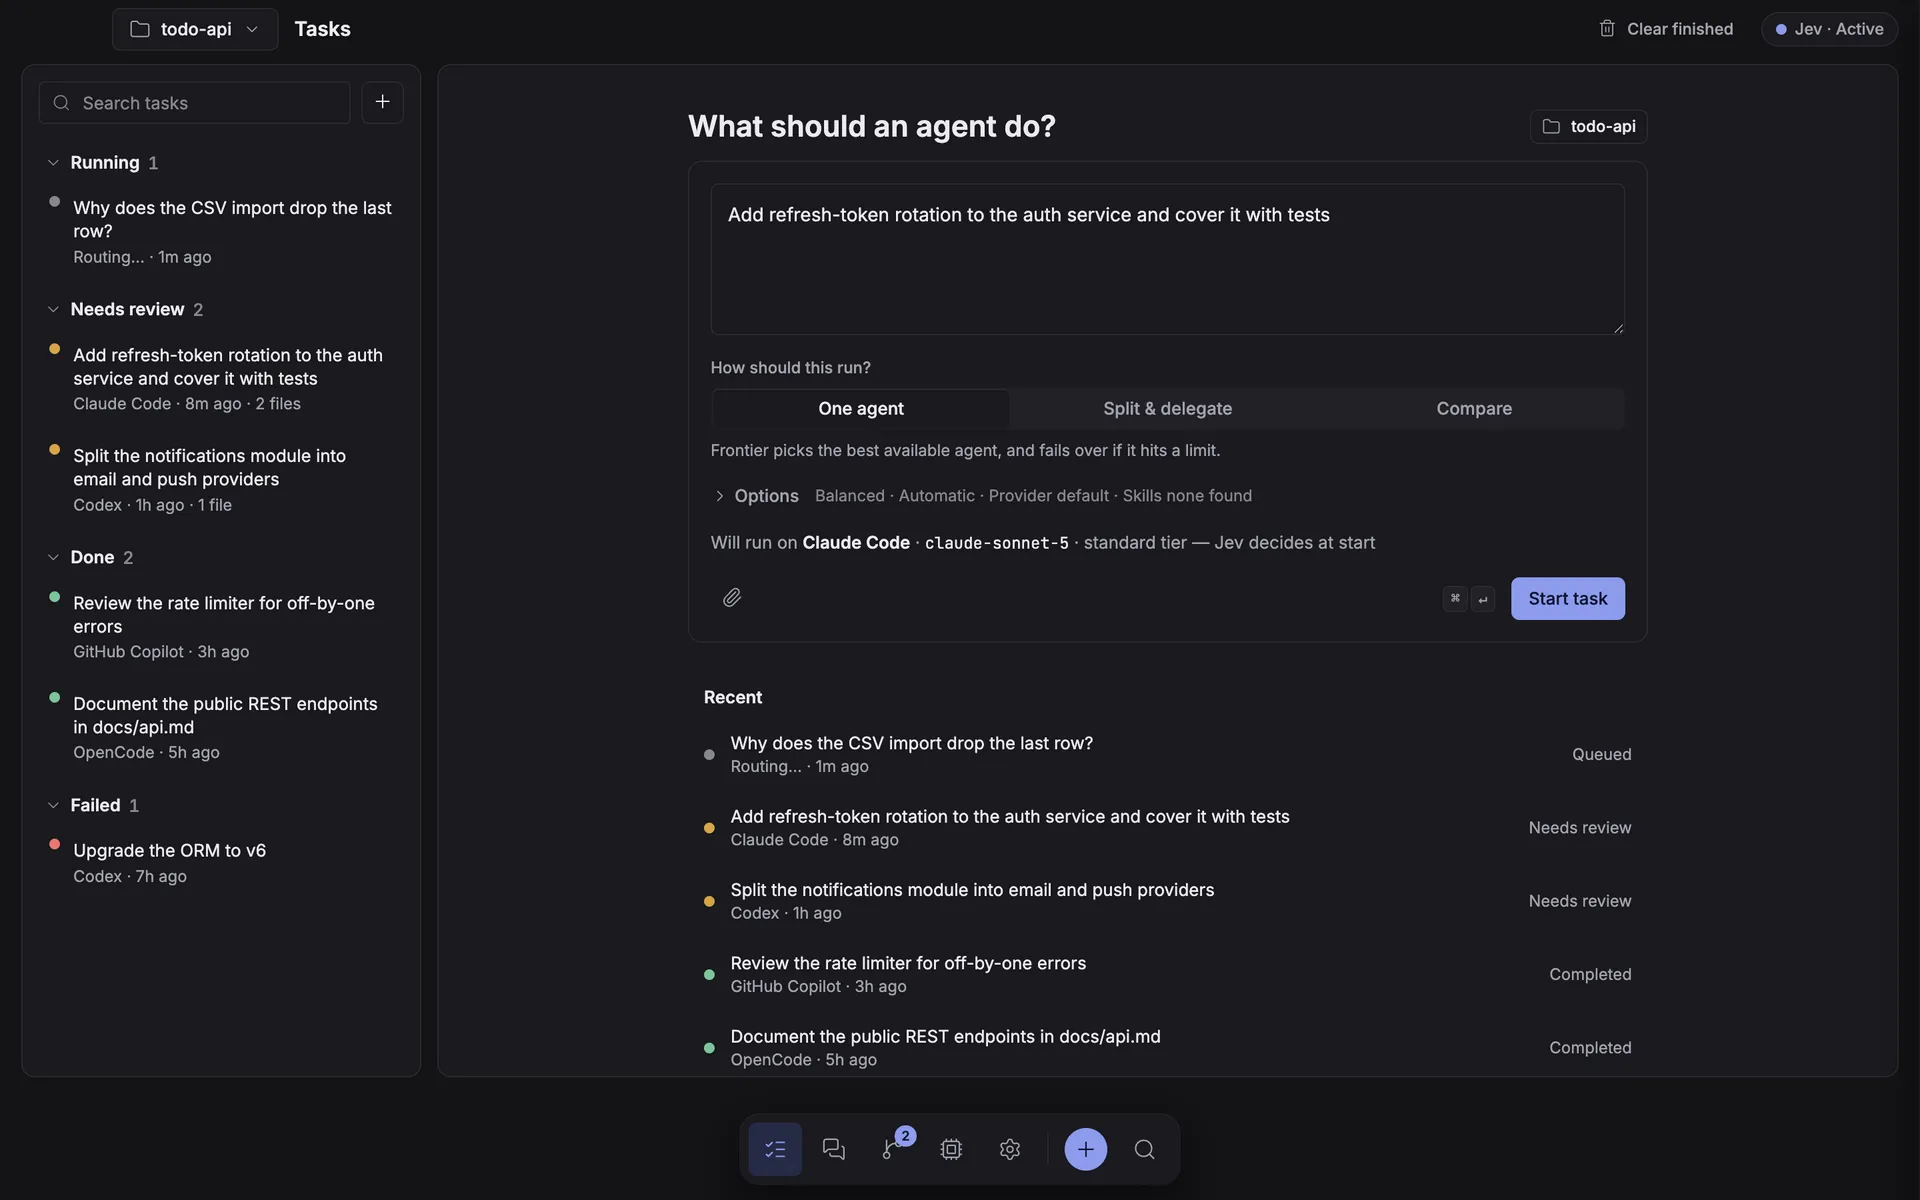Open the todo-api project dropdown
Image resolution: width=1920 pixels, height=1200 pixels.
(195, 29)
